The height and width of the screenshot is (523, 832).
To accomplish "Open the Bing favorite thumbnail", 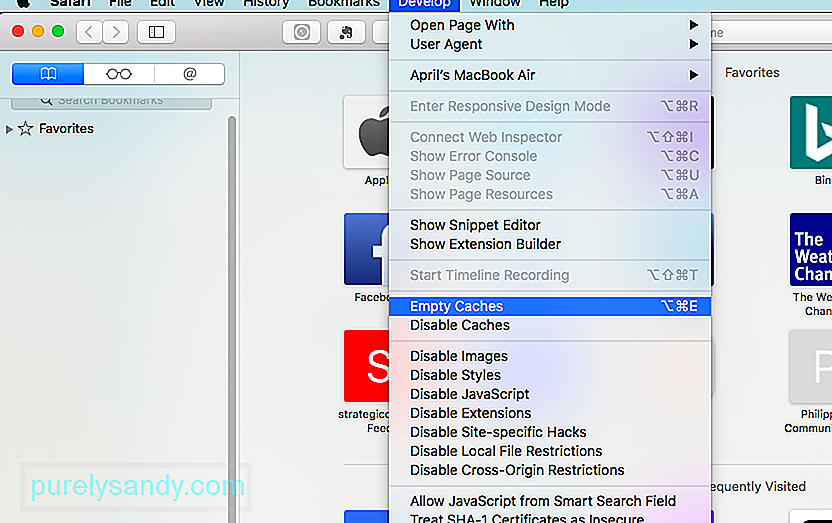I will point(810,132).
